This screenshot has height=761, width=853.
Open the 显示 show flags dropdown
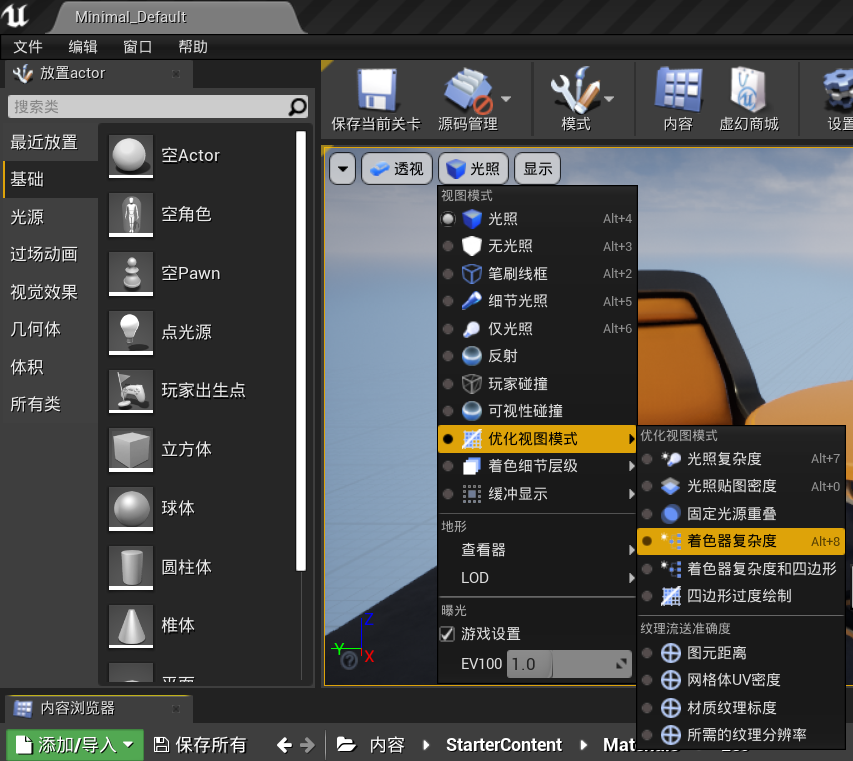coord(537,168)
